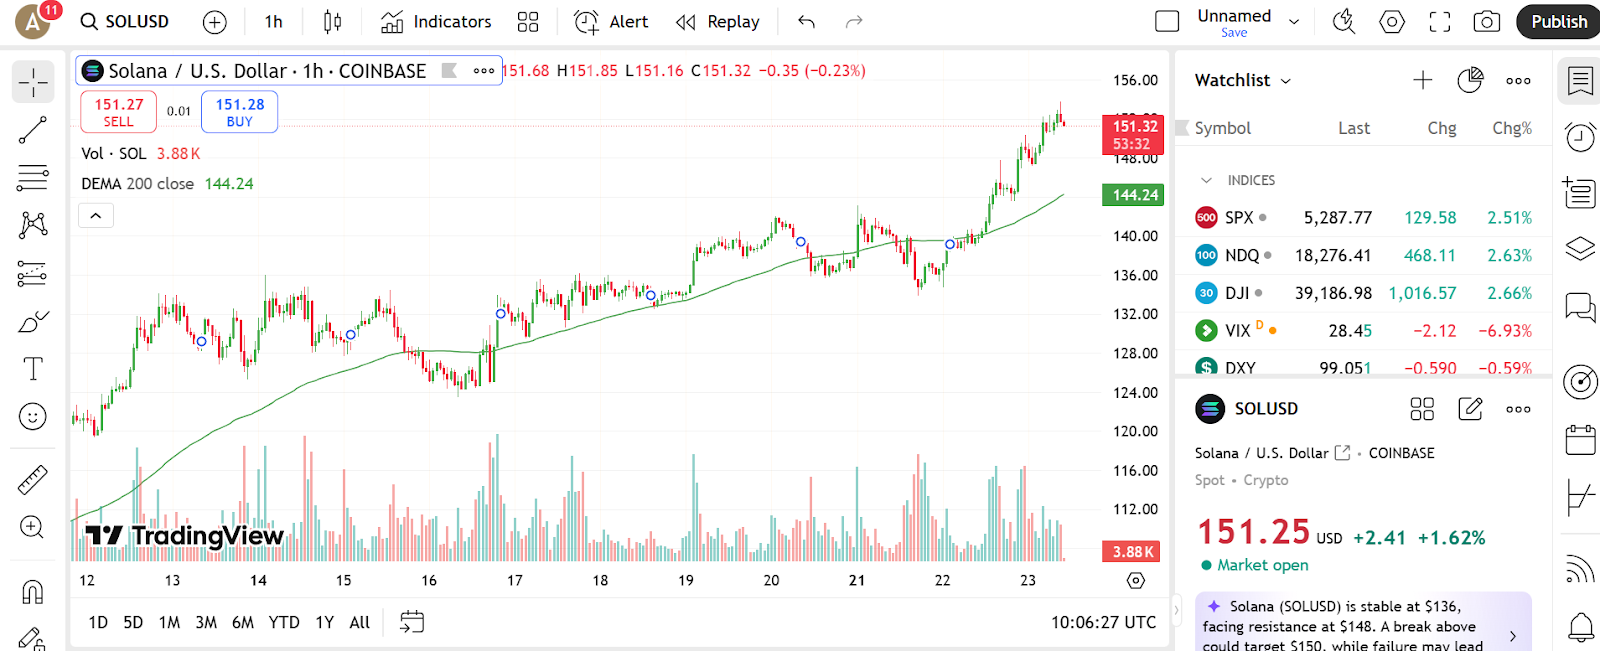Image resolution: width=1600 pixels, height=651 pixels.
Task: Toggle the layout checkbox beside Unnamed
Action: point(1167,22)
